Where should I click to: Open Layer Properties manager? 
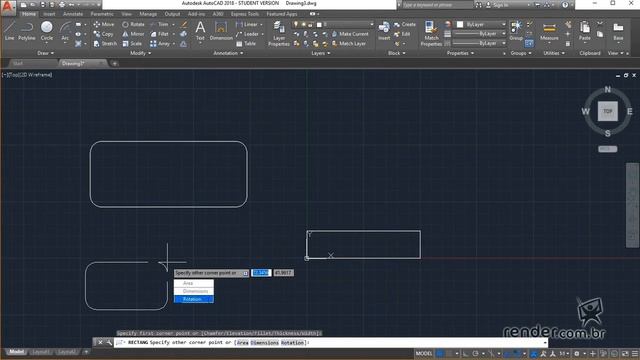pyautogui.click(x=279, y=33)
